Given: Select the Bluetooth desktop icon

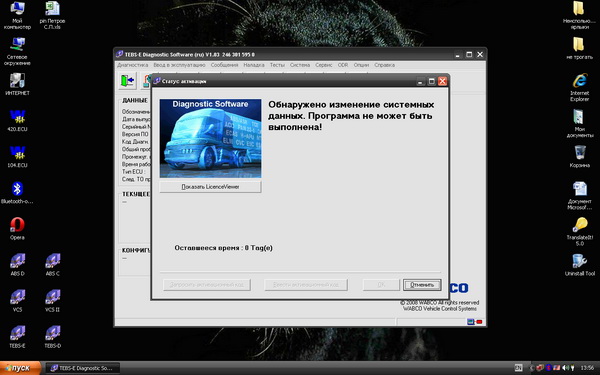Looking at the screenshot, I should (17, 192).
